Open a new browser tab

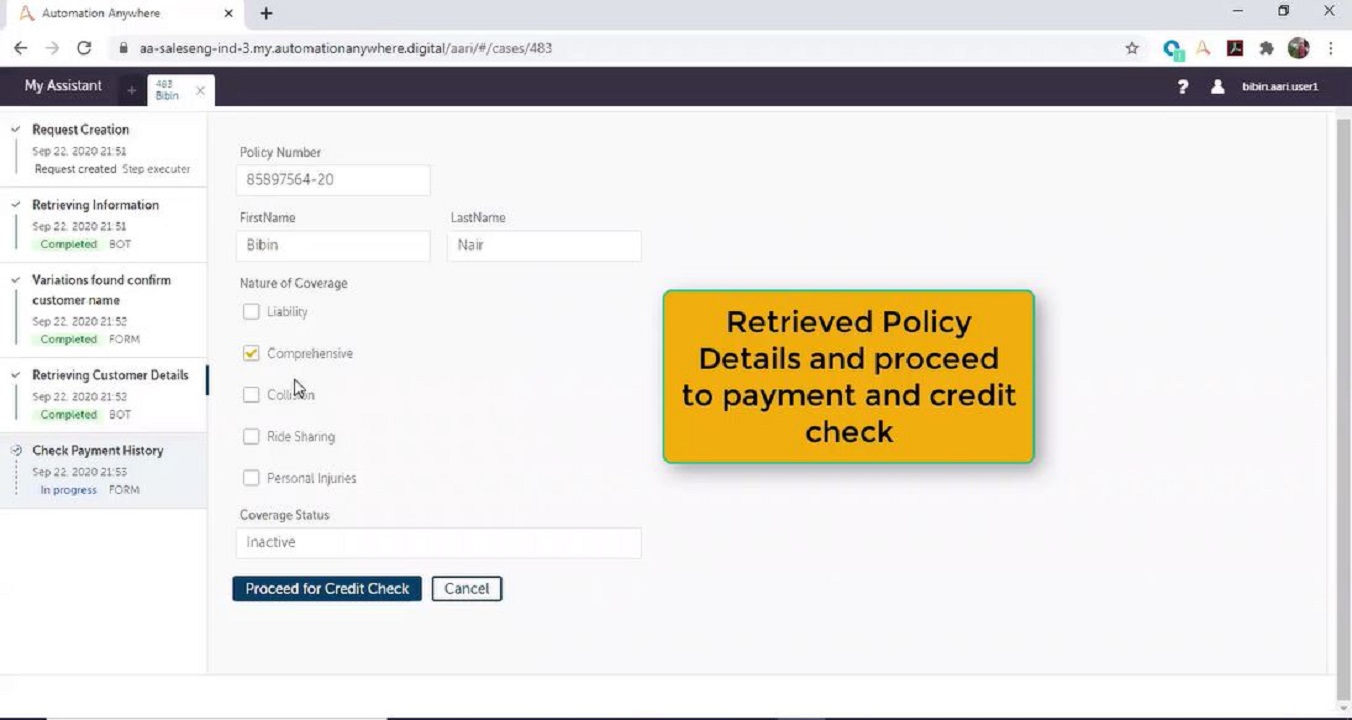point(266,14)
